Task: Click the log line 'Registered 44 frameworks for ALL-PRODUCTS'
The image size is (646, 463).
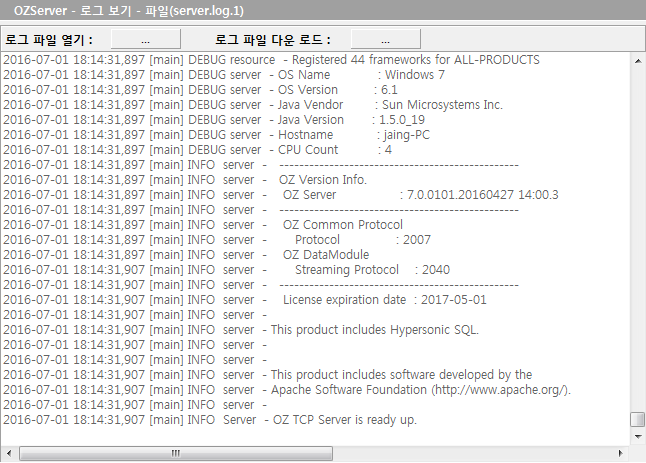Action: (271, 60)
